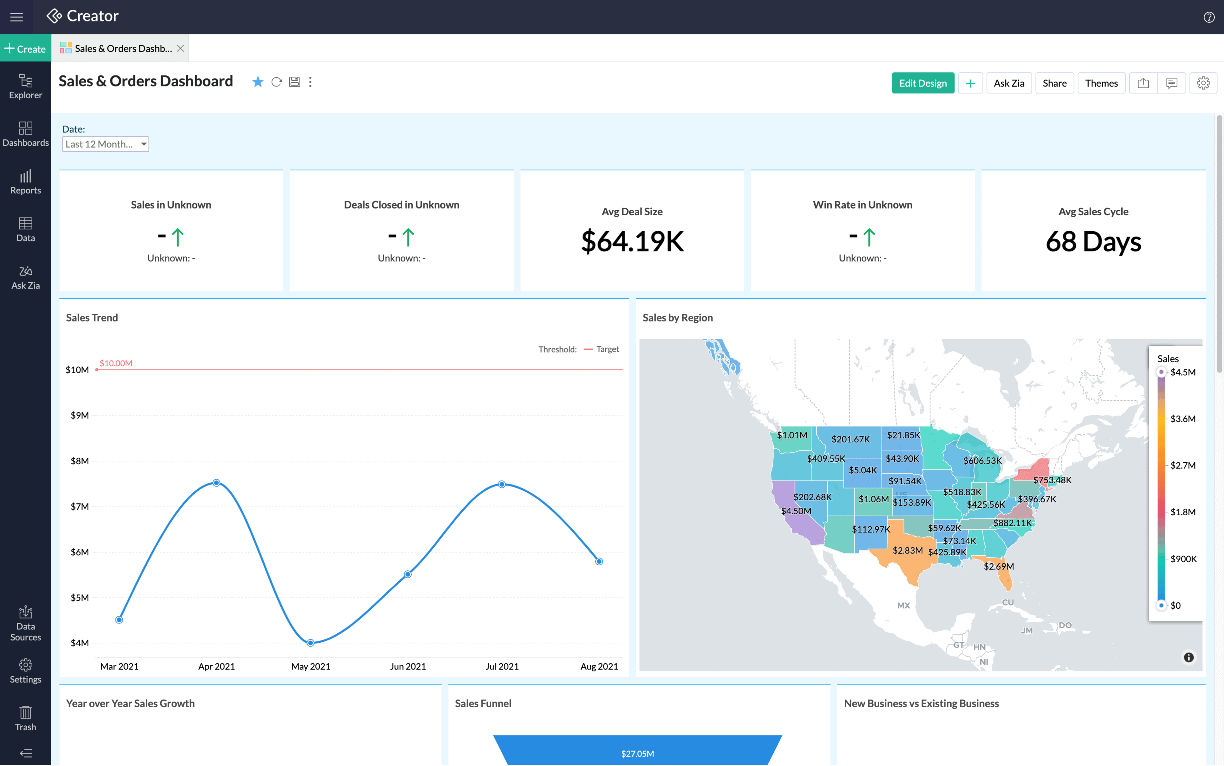
Task: Save a snapshot of the dashboard
Action: pos(294,82)
